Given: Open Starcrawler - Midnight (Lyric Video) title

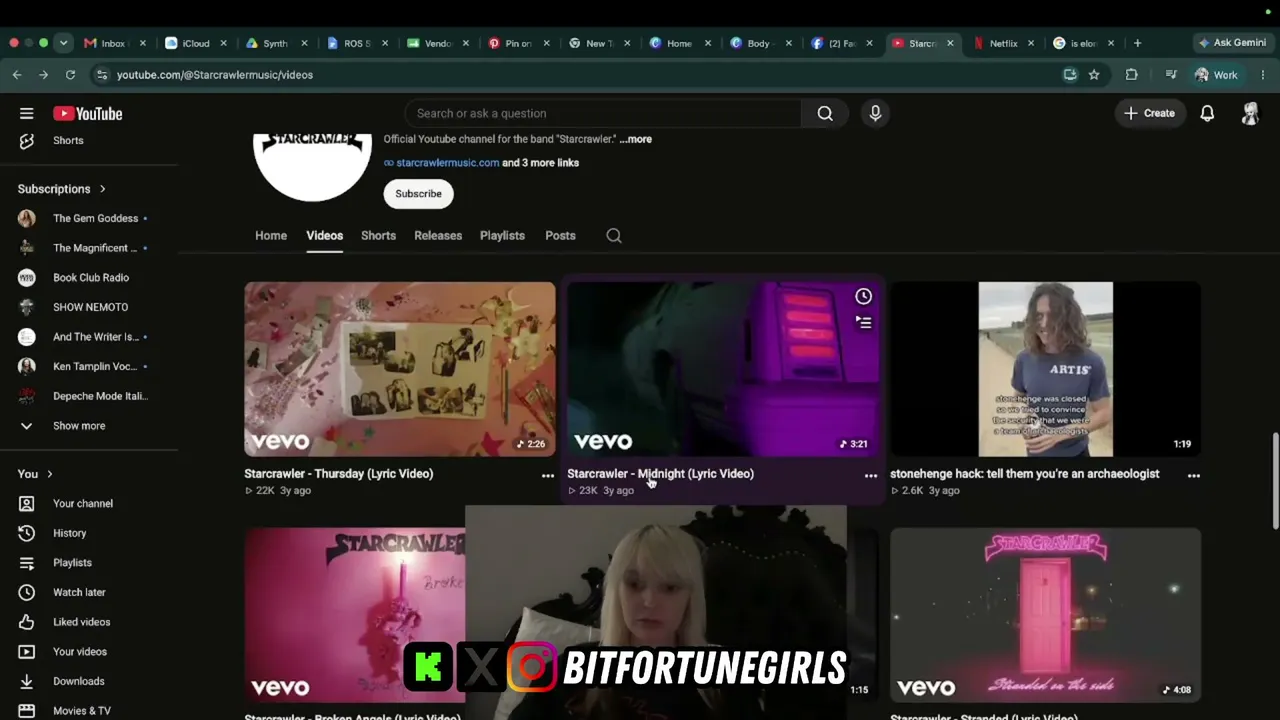Looking at the screenshot, I should coord(661,474).
